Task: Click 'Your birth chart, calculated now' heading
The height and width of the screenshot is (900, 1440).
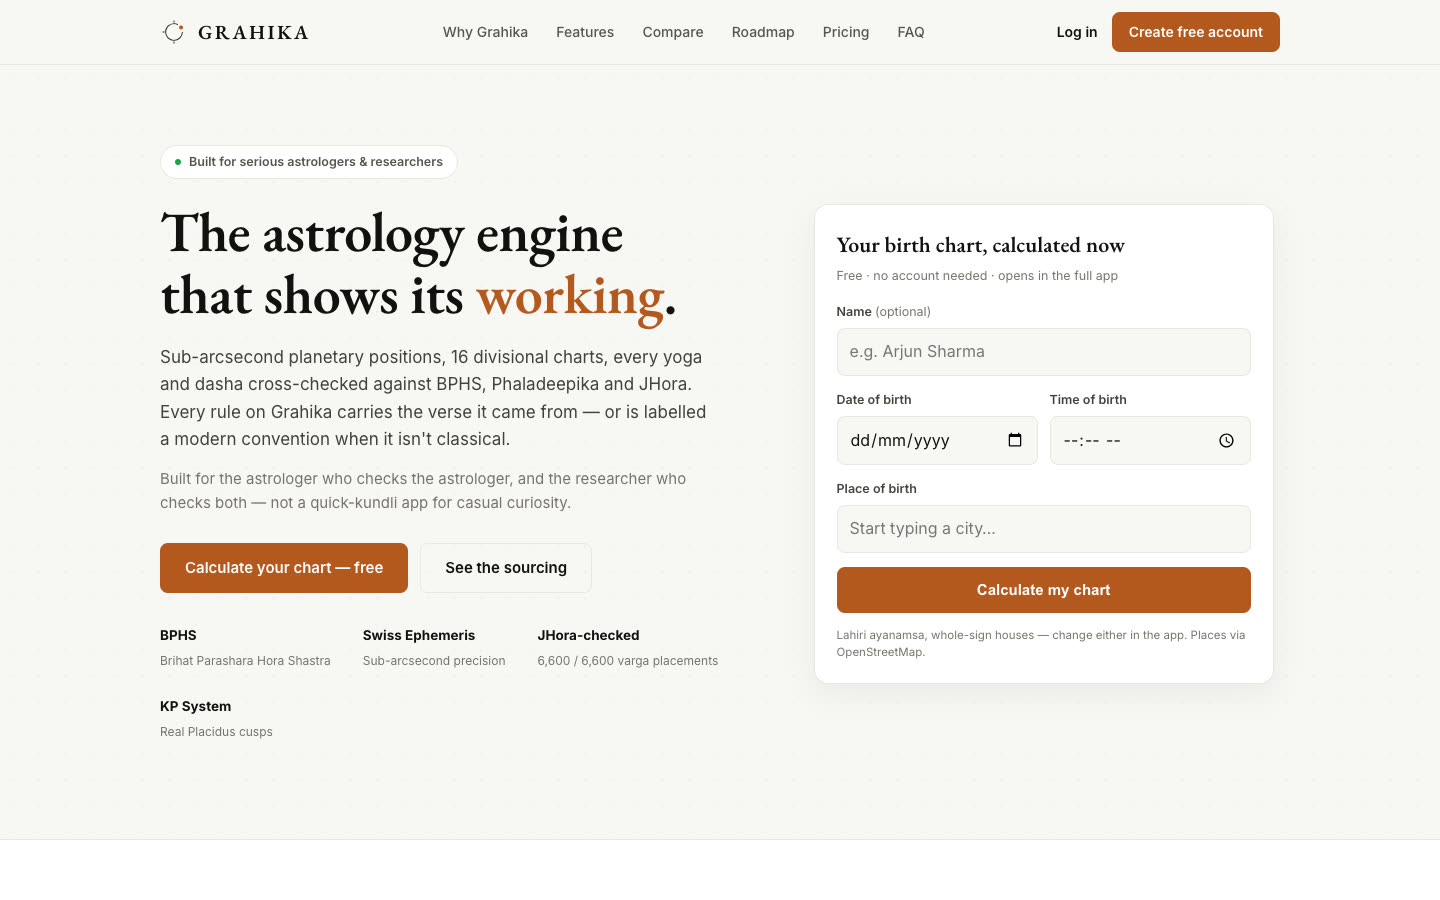Action: (981, 245)
